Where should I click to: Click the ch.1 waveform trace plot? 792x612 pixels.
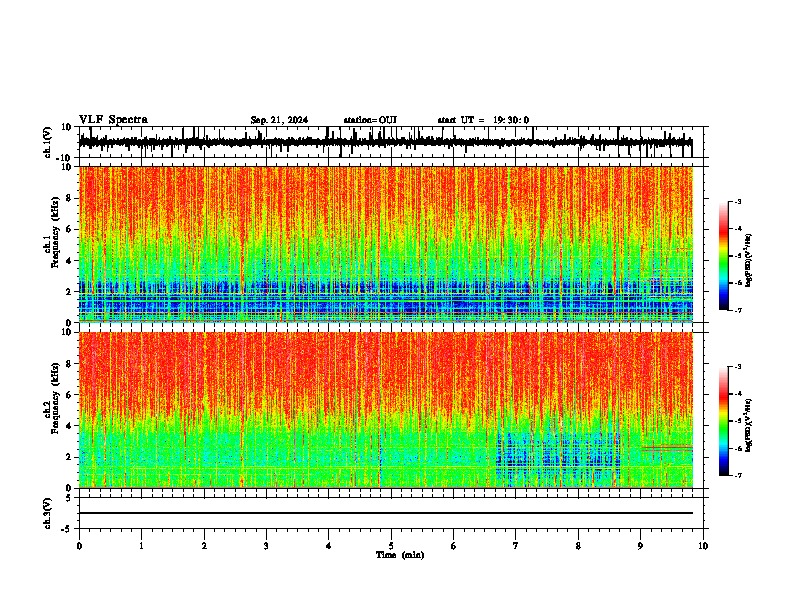[x=385, y=142]
